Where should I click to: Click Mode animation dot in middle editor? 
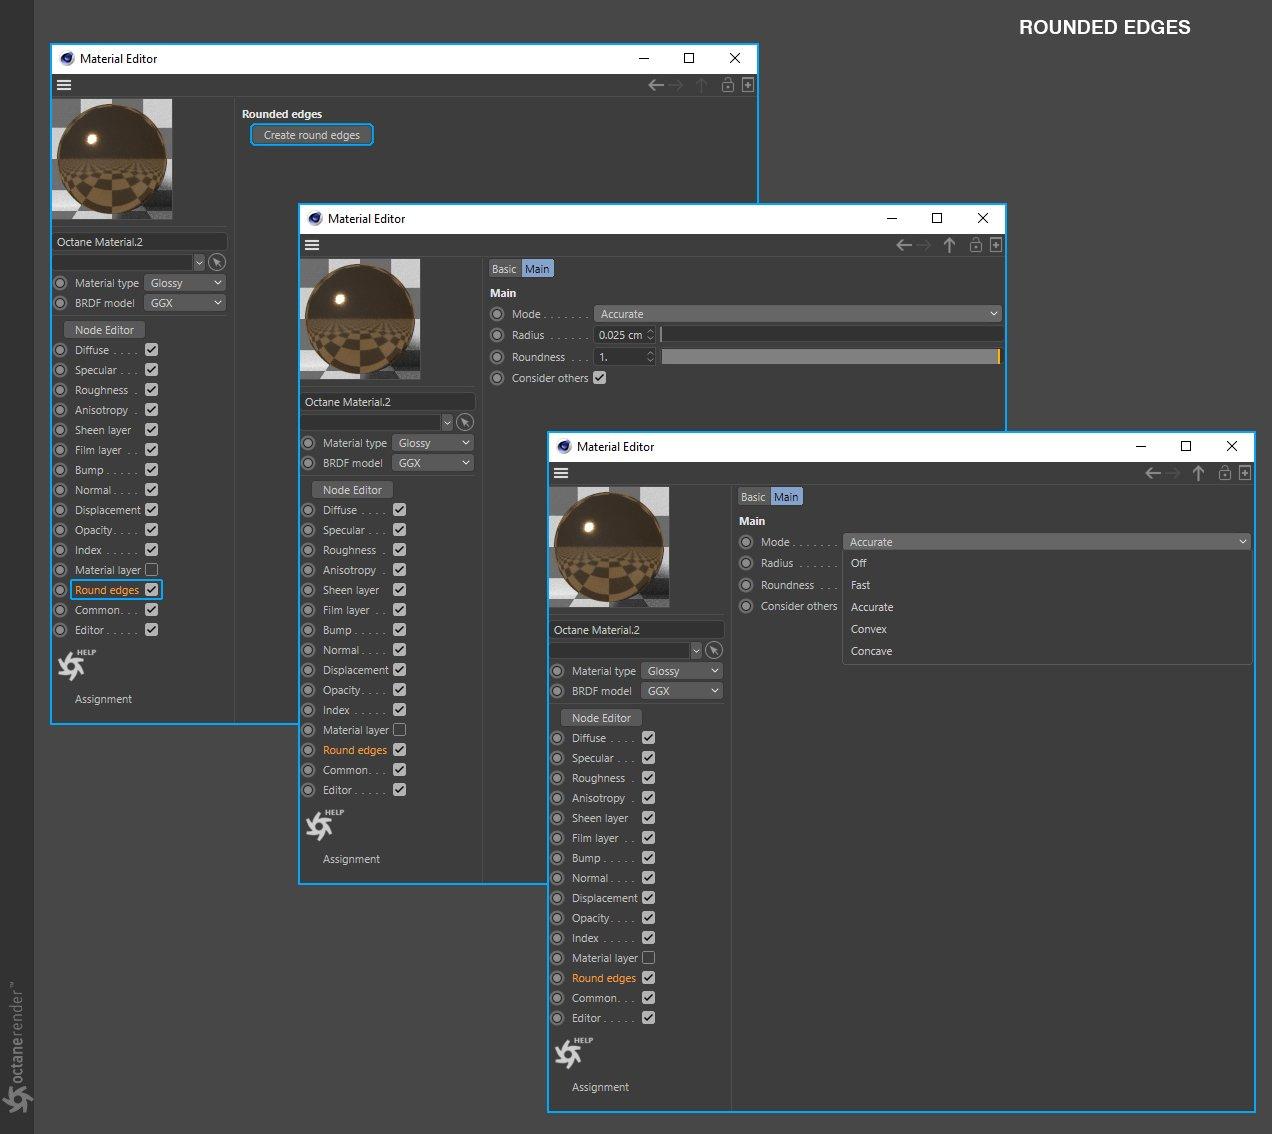click(x=497, y=314)
